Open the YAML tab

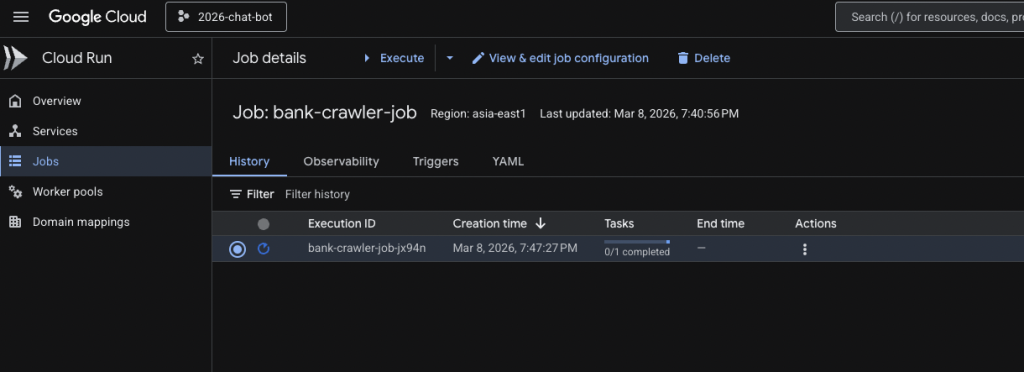click(508, 161)
